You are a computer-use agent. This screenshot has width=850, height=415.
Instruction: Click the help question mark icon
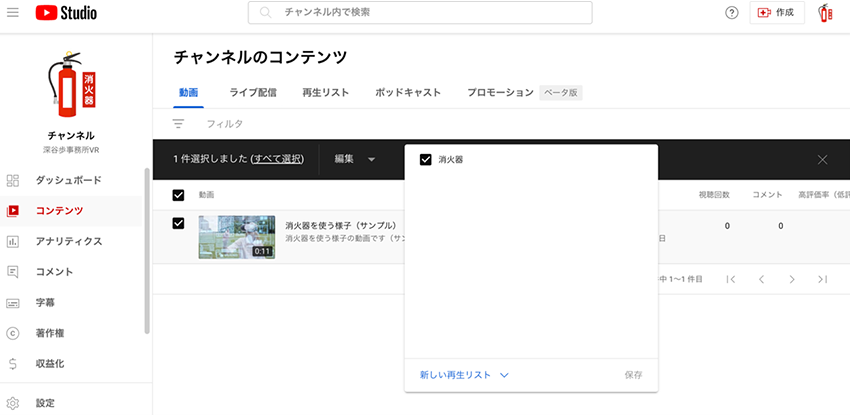(x=731, y=13)
